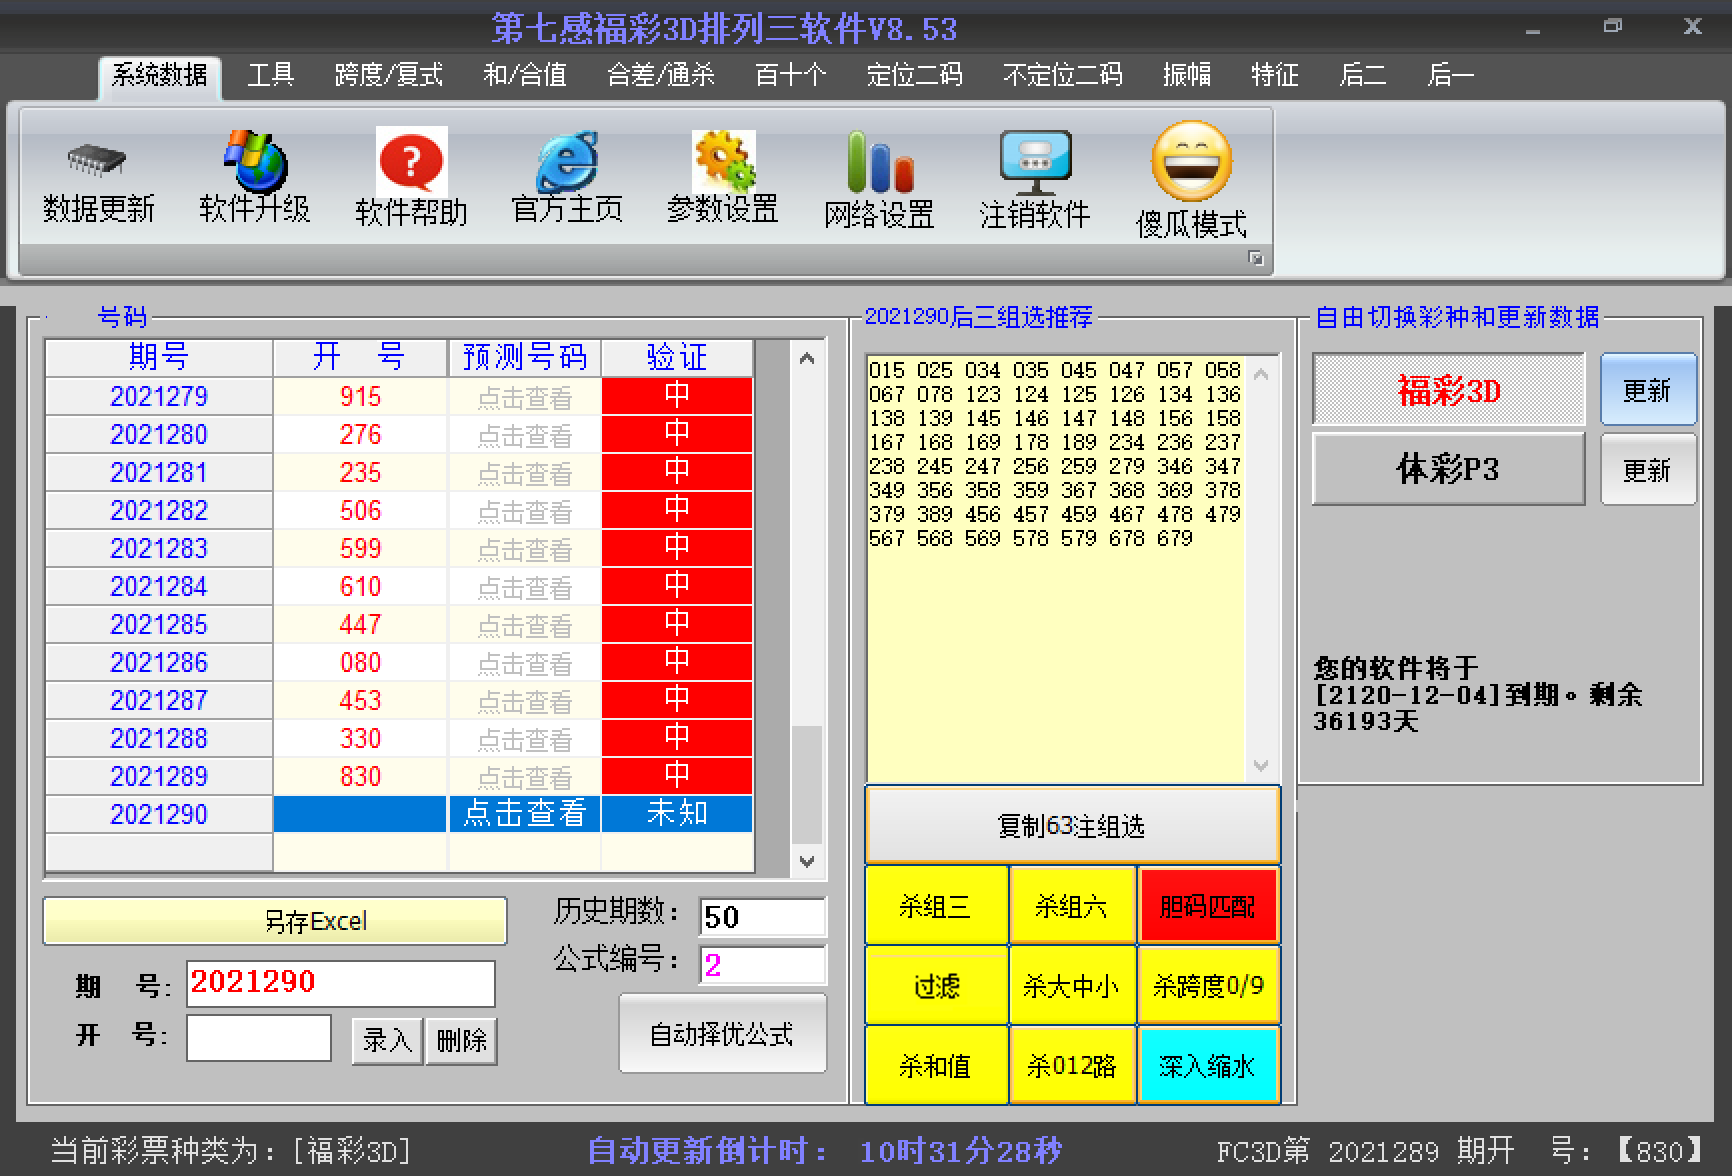Open the 不定位二码 tab

(x=1063, y=75)
